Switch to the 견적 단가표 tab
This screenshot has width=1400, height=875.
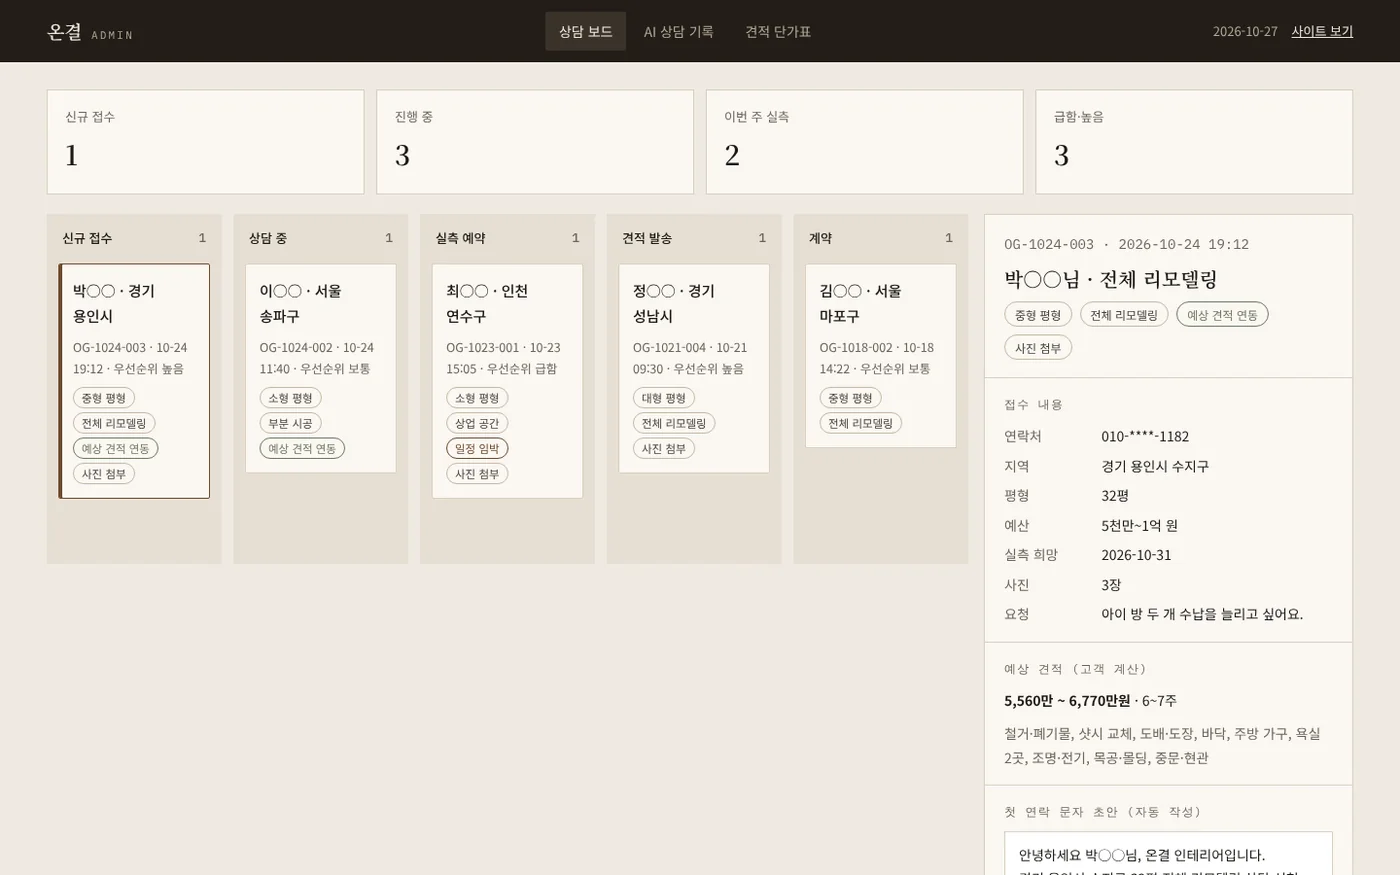(x=778, y=31)
